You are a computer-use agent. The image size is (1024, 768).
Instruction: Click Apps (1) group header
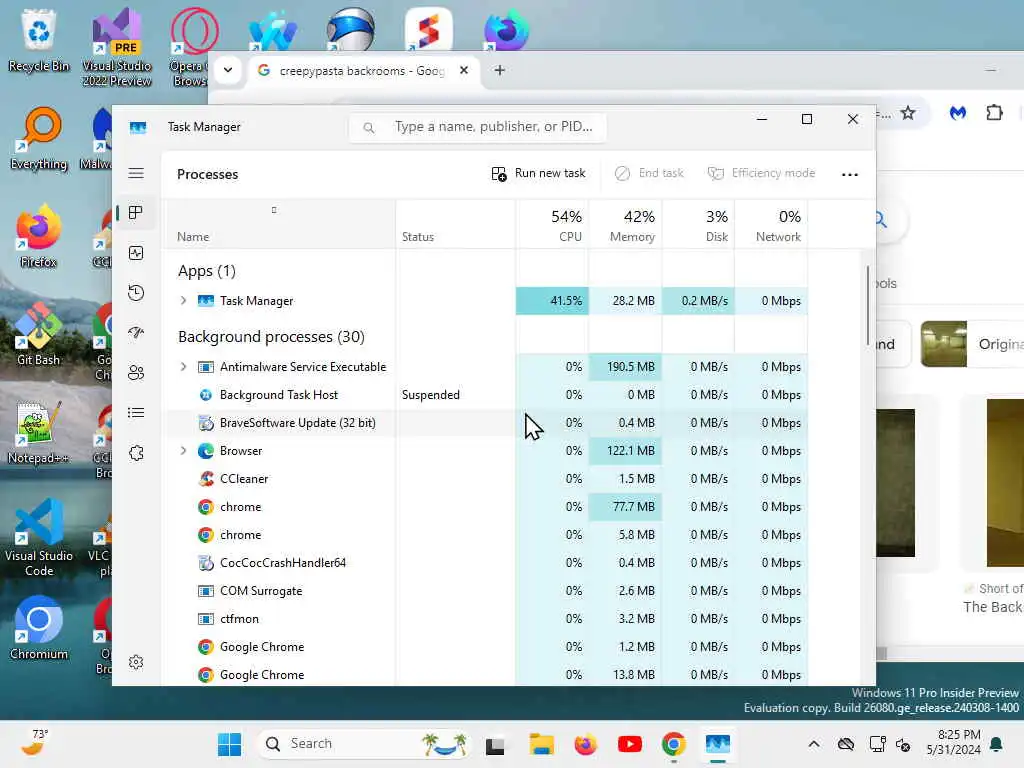click(206, 271)
